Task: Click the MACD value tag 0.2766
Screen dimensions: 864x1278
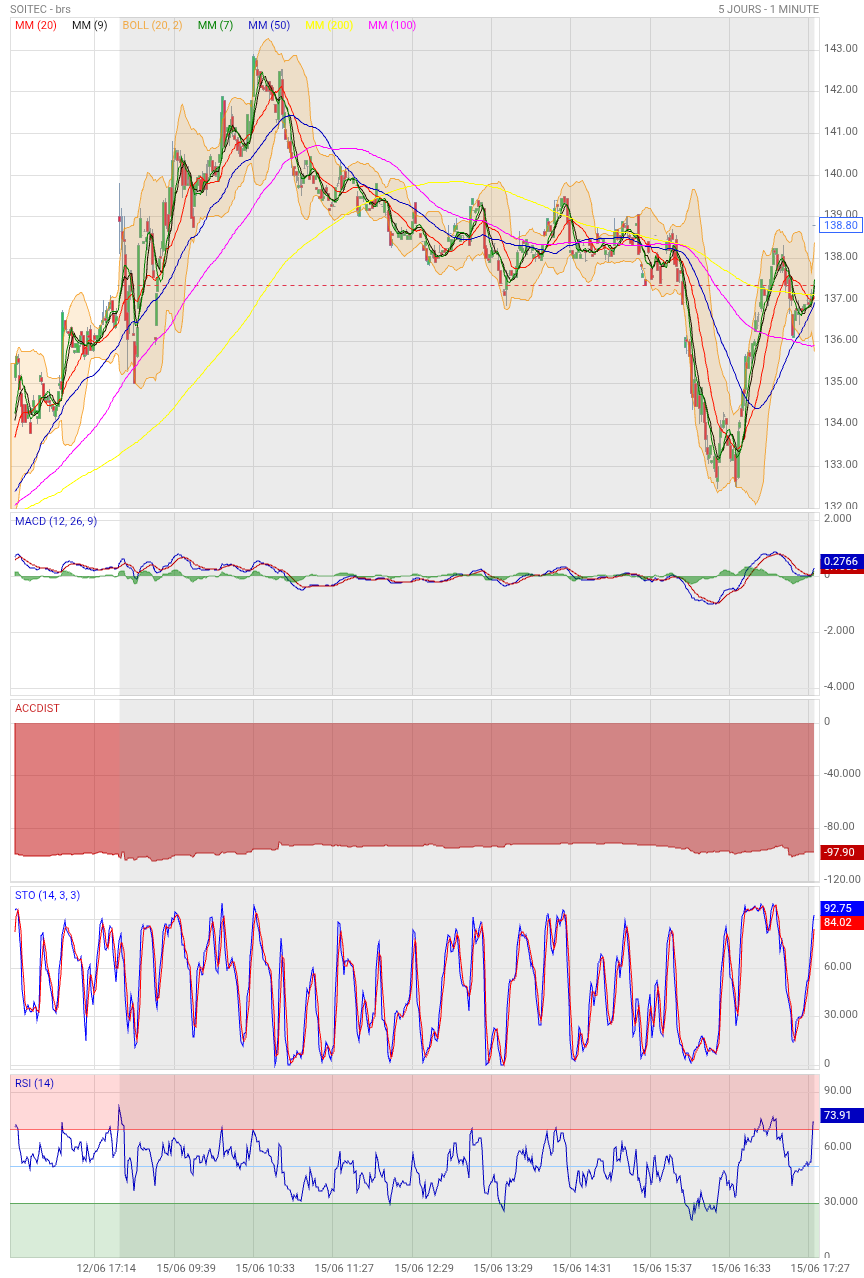Action: coord(841,563)
